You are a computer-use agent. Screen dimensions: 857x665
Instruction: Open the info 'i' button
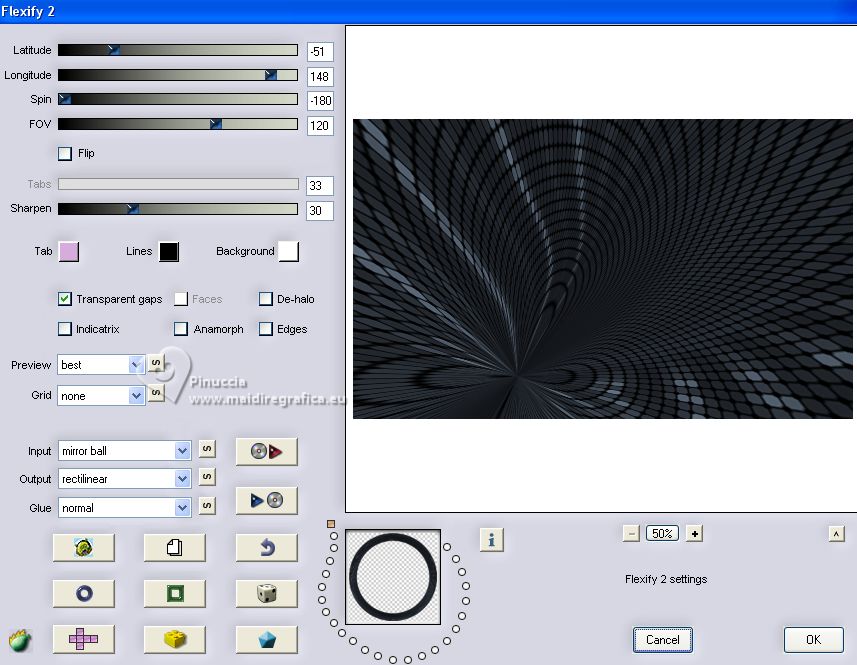[x=491, y=540]
